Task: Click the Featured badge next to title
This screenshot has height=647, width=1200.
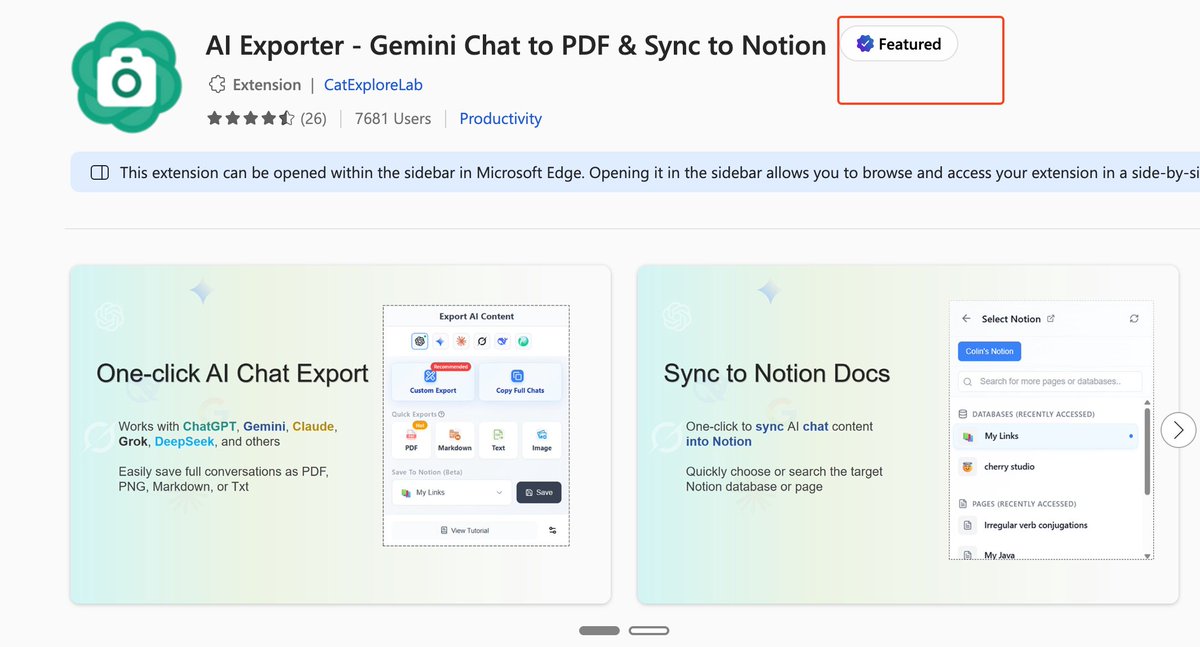Action: click(x=898, y=44)
